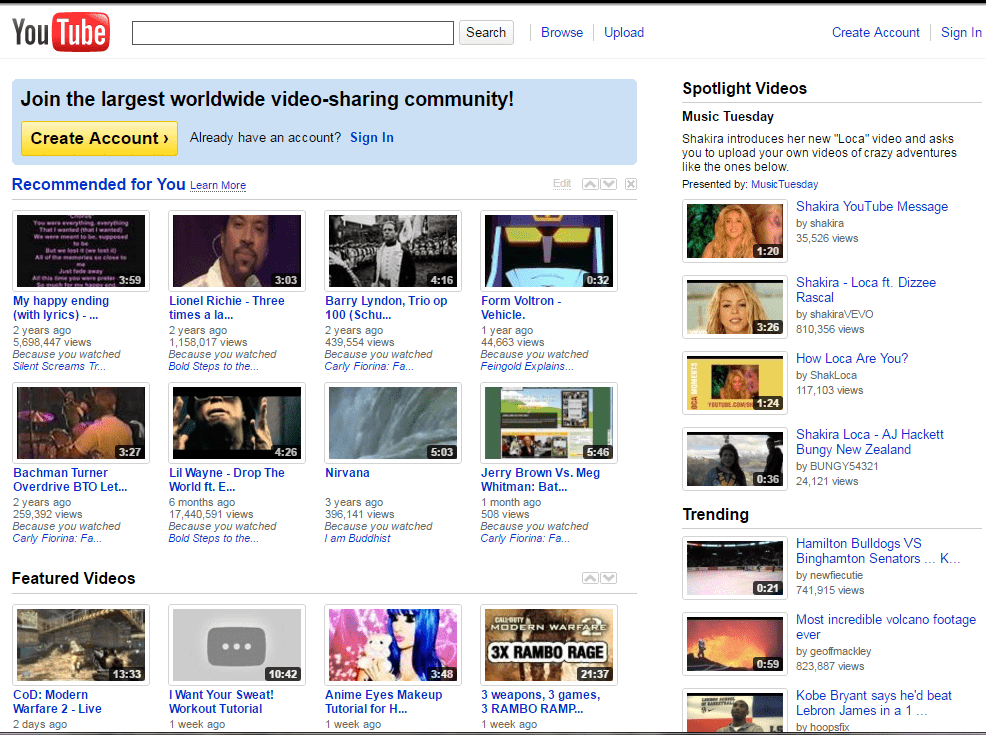Image resolution: width=986 pixels, height=735 pixels.
Task: Open the MusicTuesday presenter link
Action: coord(785,184)
